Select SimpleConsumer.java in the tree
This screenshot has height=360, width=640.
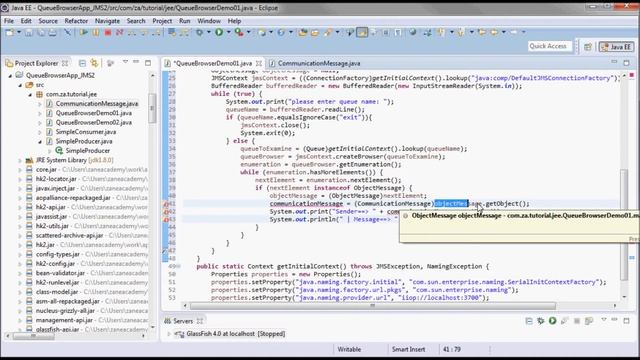[86, 132]
